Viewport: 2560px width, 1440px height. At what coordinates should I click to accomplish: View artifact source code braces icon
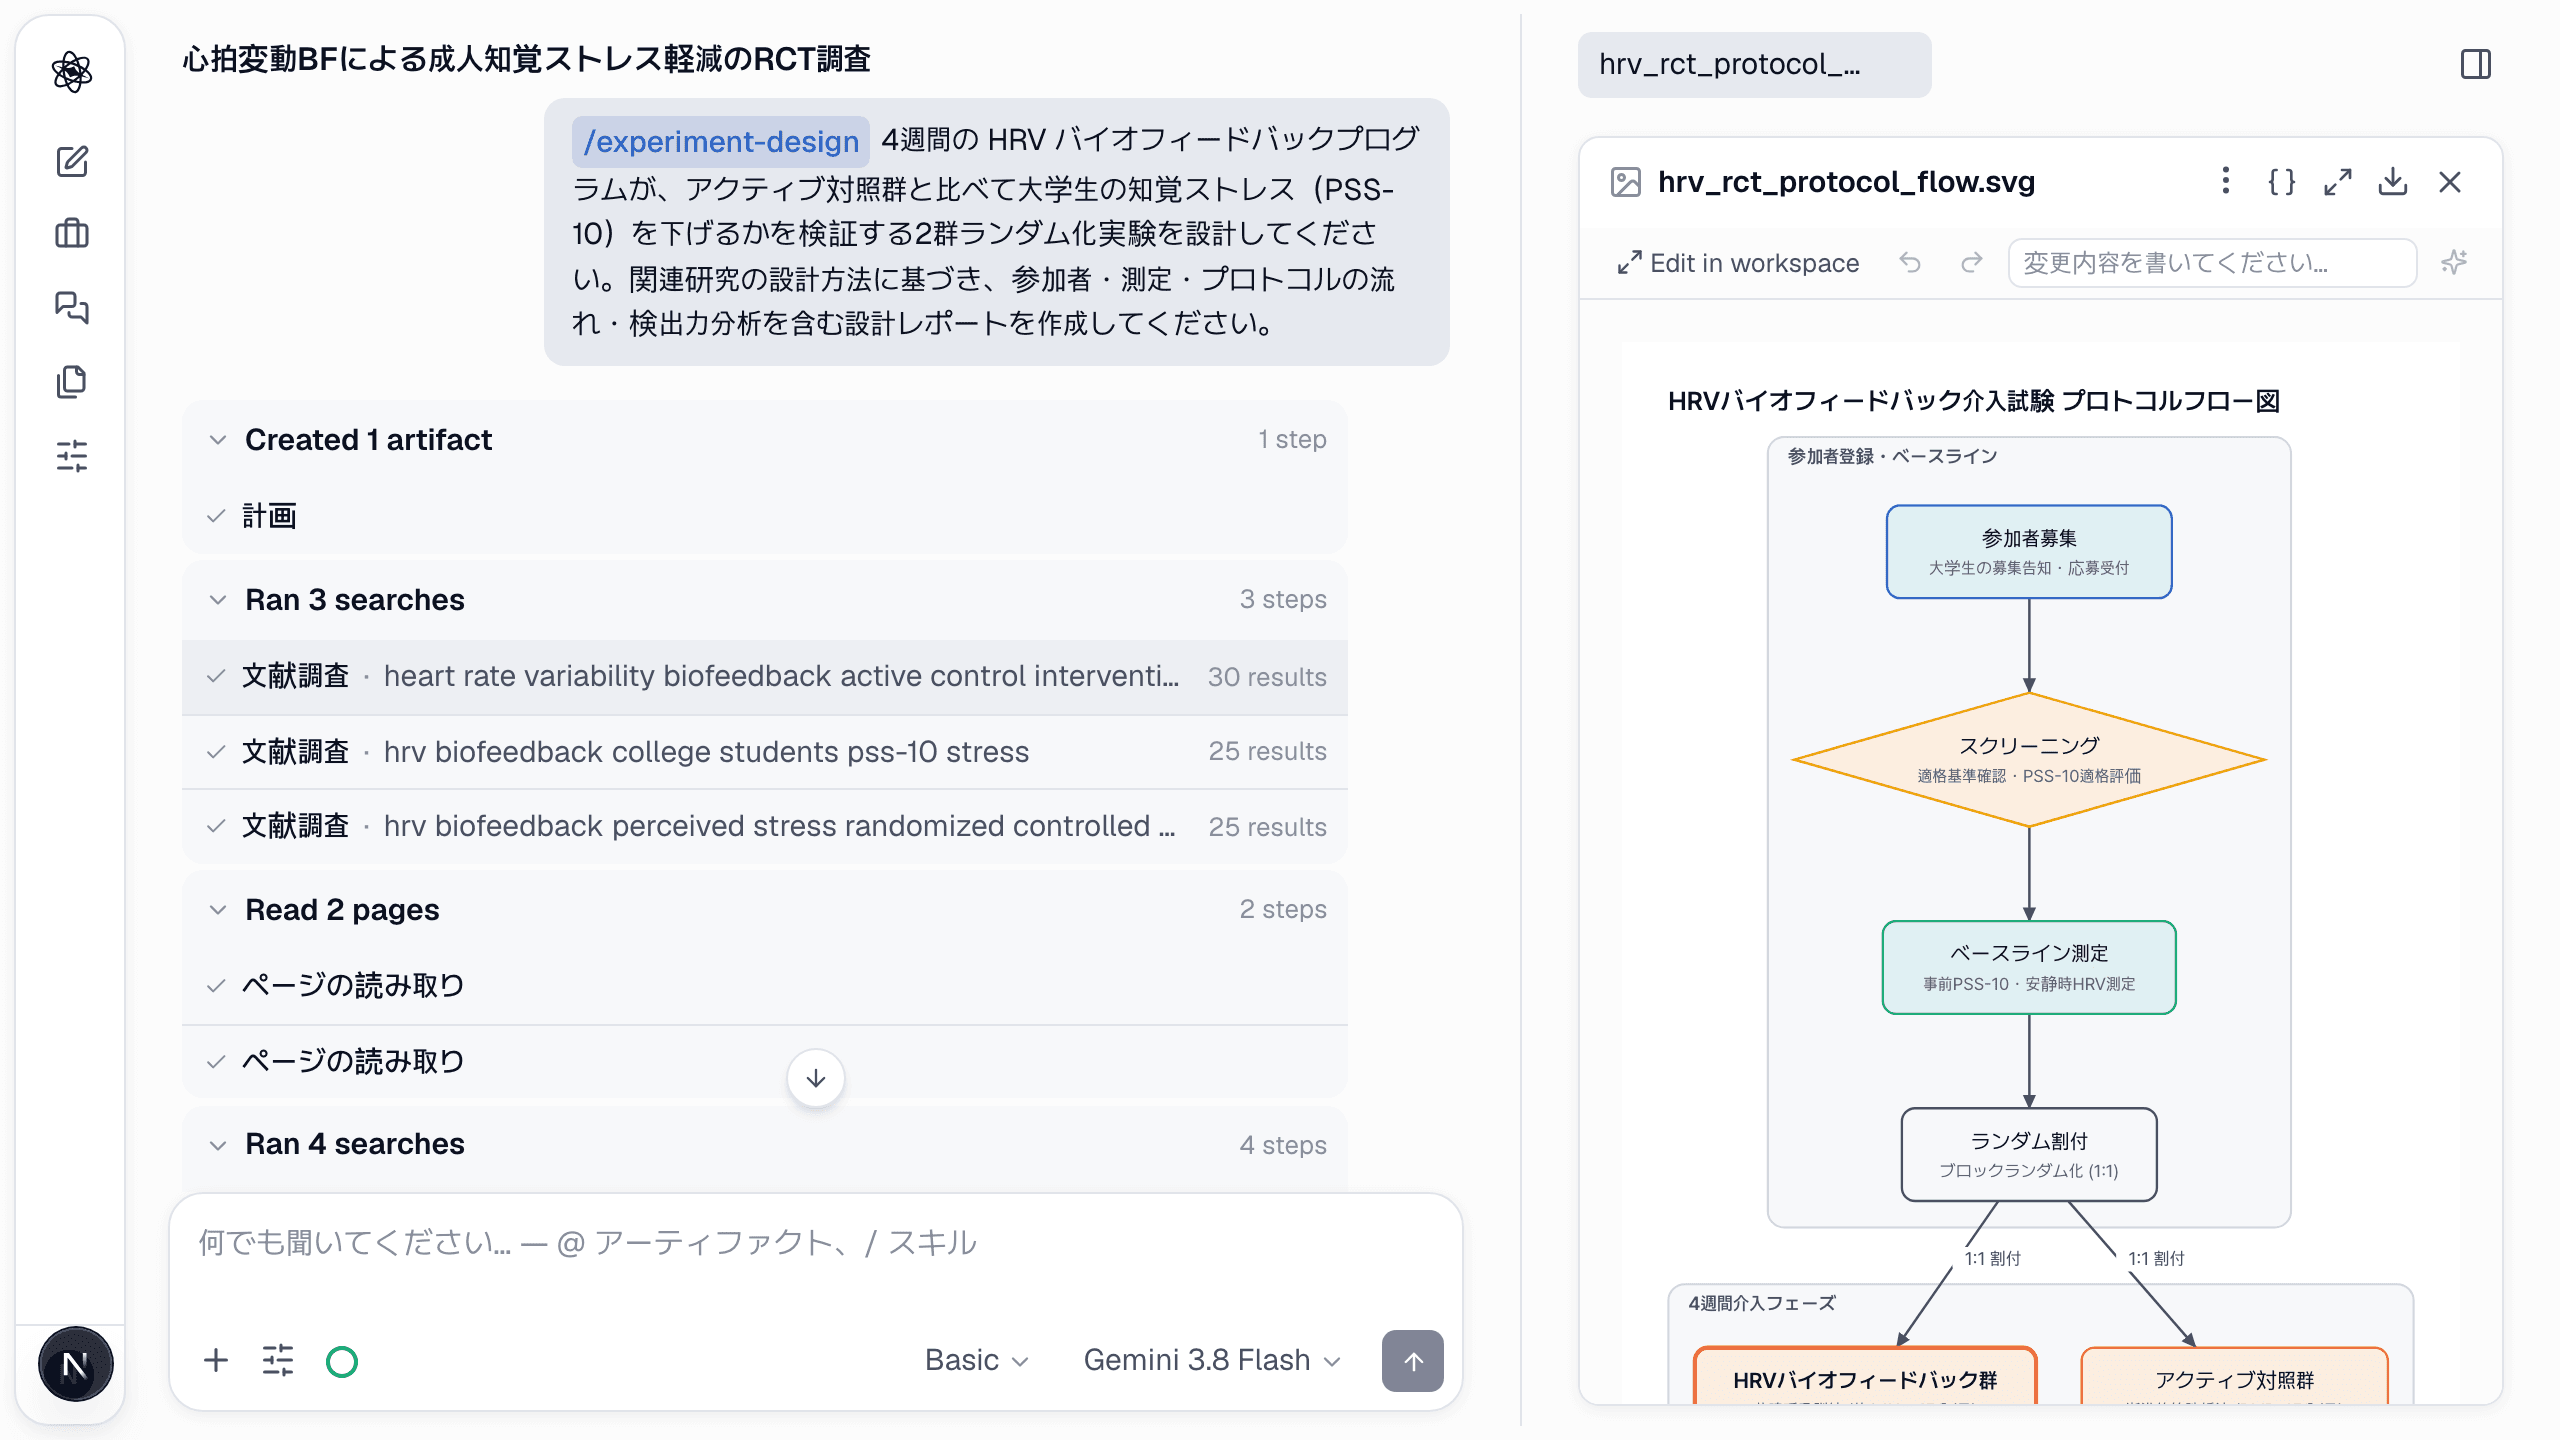tap(2281, 182)
